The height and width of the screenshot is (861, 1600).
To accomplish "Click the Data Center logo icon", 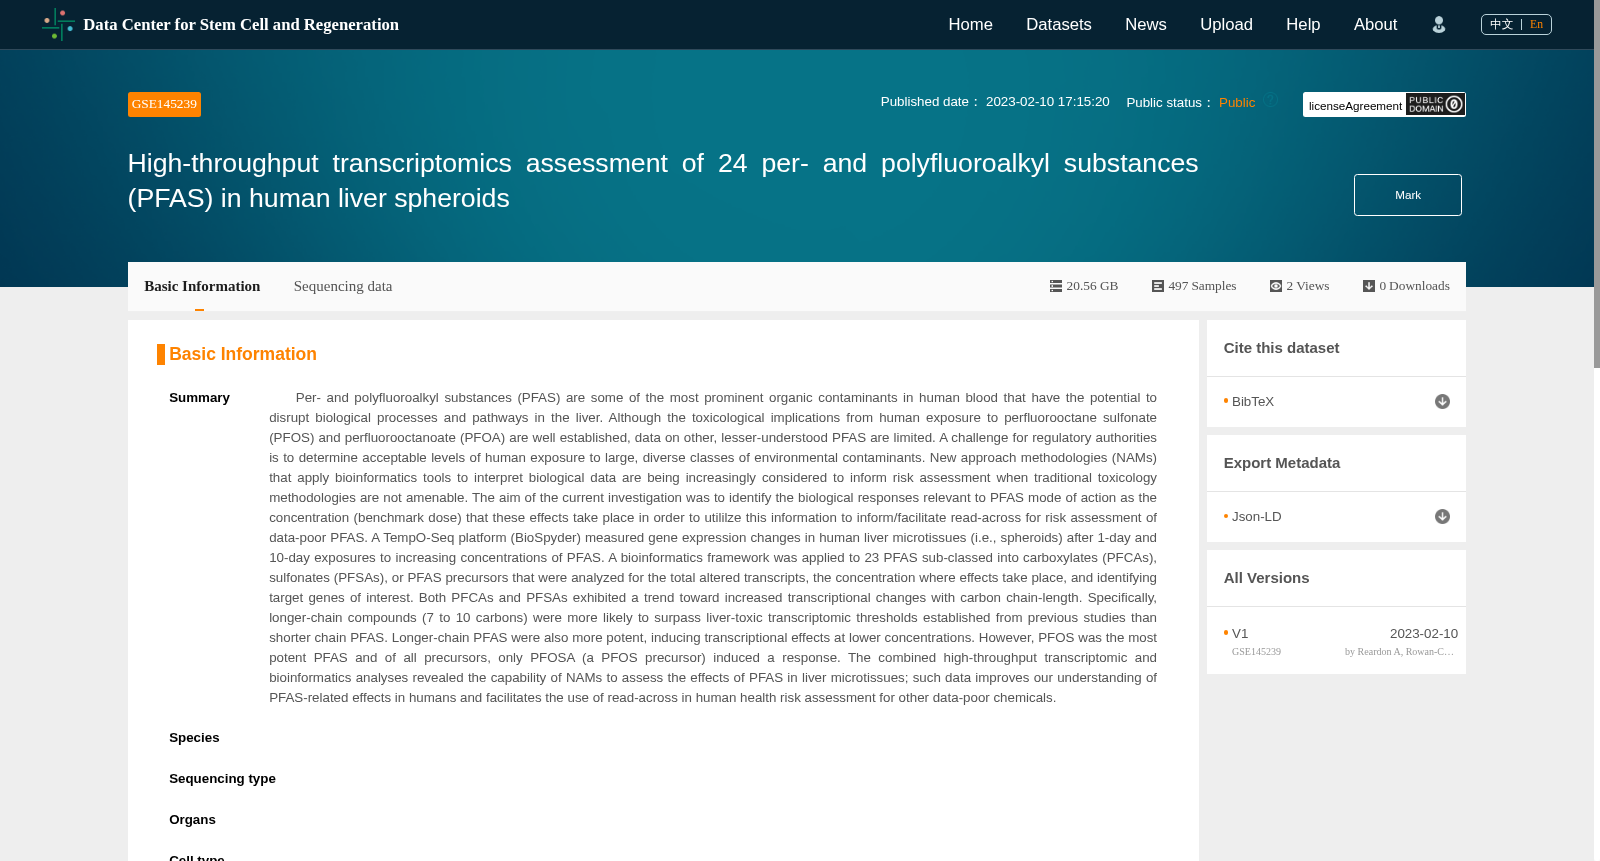I will tap(58, 24).
